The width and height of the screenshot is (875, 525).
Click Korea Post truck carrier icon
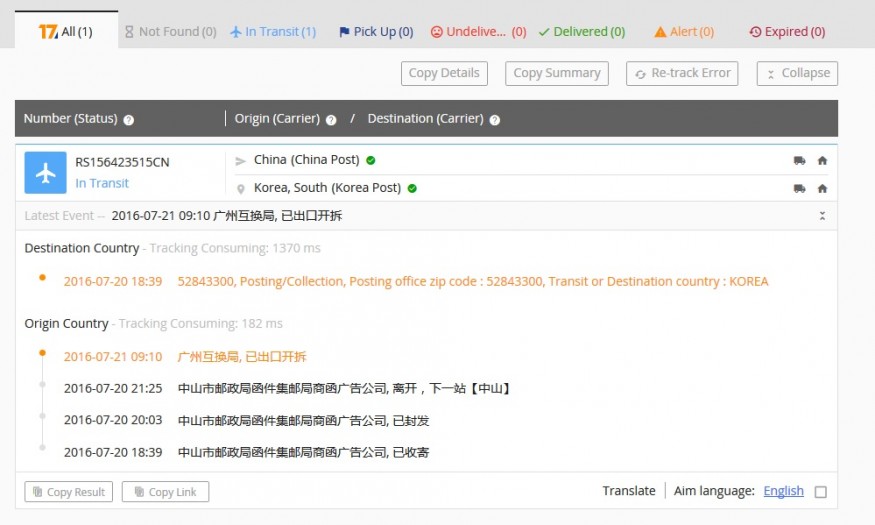[x=799, y=188]
